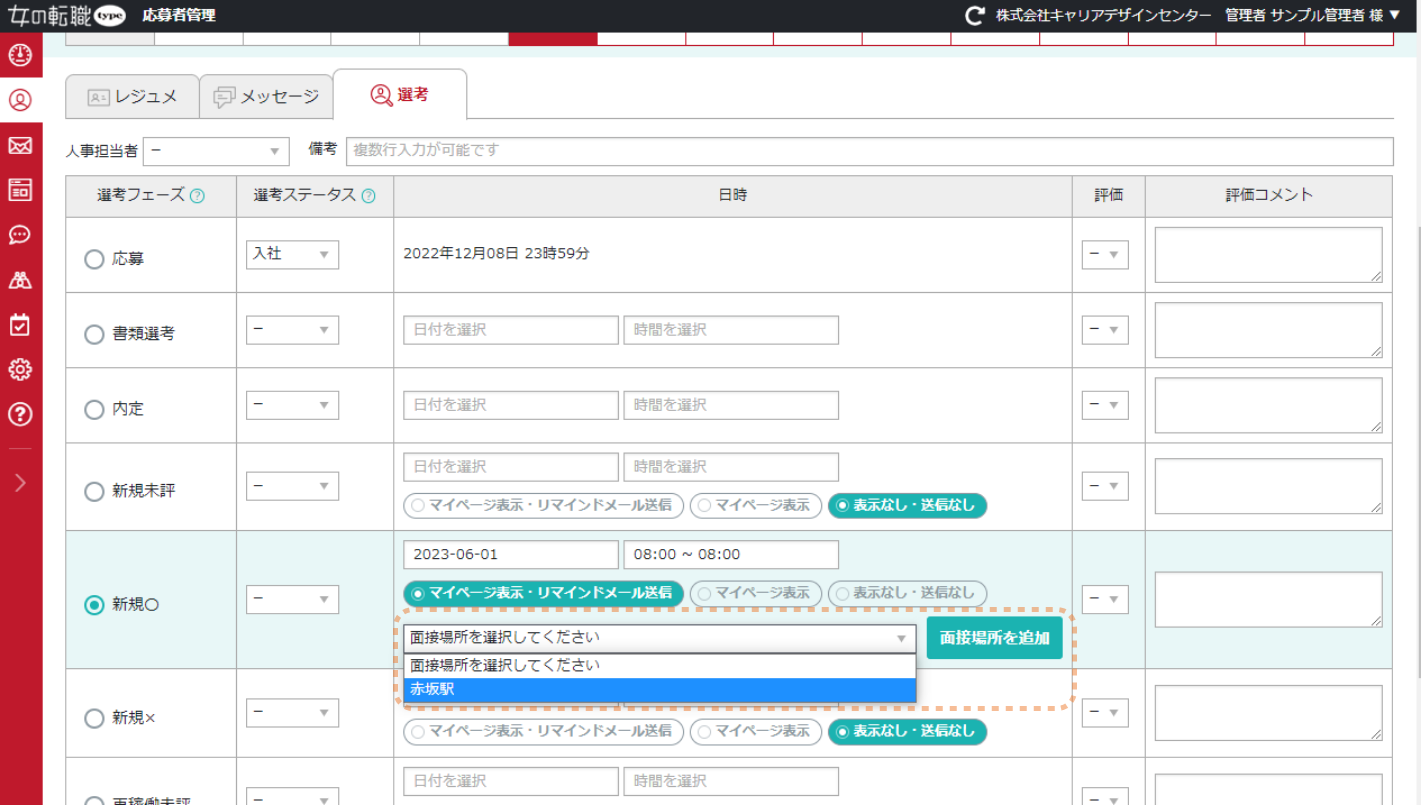The width and height of the screenshot is (1421, 805).
Task: Open the 選考ステータス dropdown showing 入社
Action: 292,254
